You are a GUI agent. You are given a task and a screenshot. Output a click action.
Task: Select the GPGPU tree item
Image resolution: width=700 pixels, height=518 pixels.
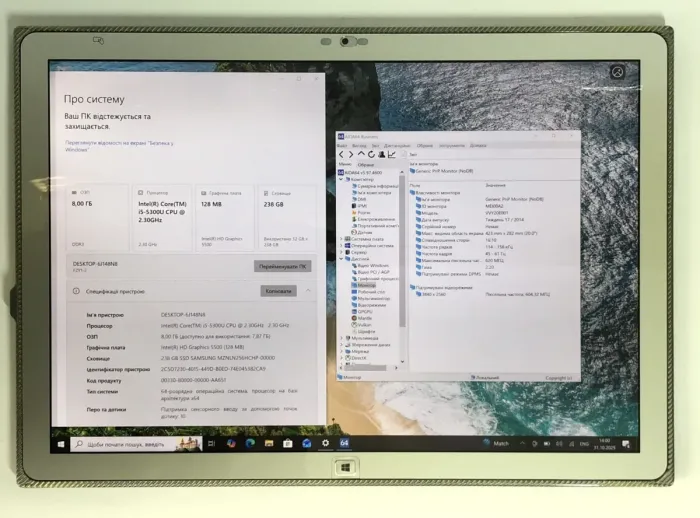362,312
